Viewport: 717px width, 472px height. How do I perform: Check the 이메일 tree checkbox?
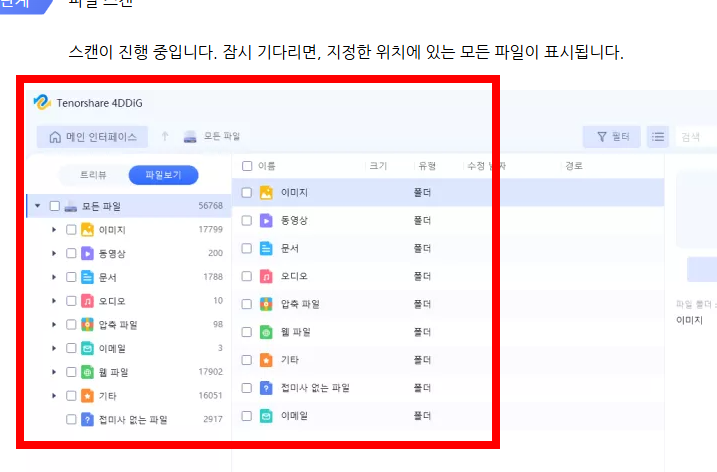coord(71,349)
